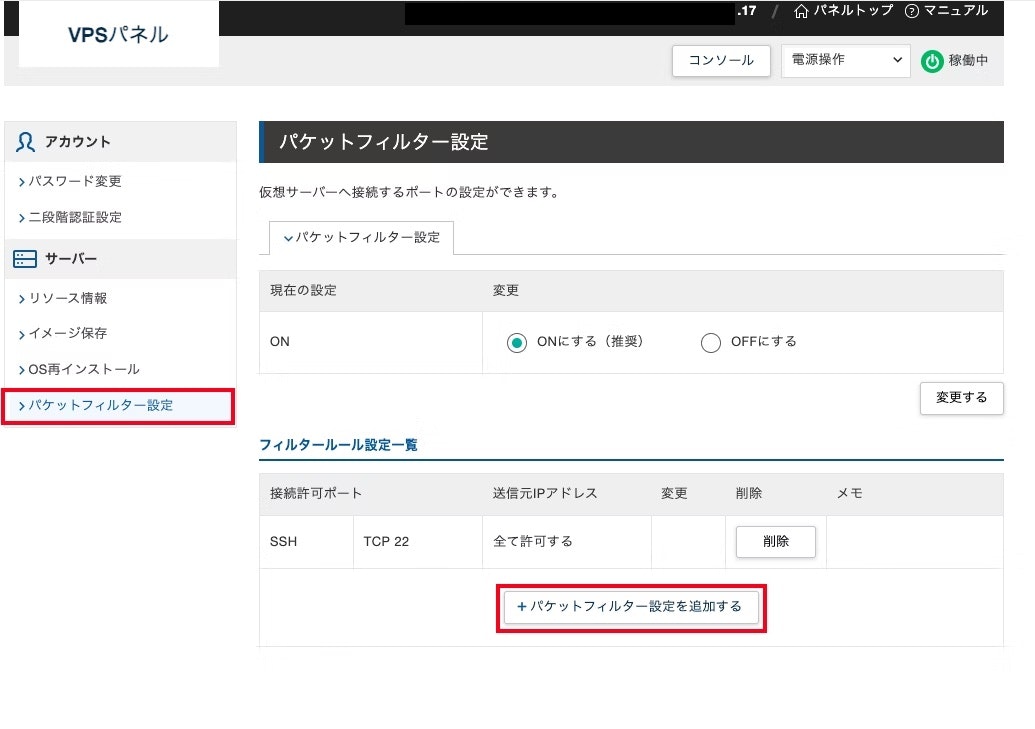1035x729 pixels.
Task: Click the plus icon on the add filter button
Action: pyautogui.click(x=520, y=607)
